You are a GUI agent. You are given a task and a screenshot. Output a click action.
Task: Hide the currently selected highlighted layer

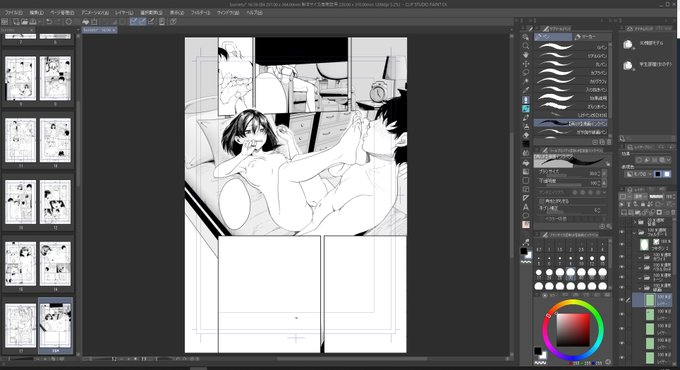[622, 300]
